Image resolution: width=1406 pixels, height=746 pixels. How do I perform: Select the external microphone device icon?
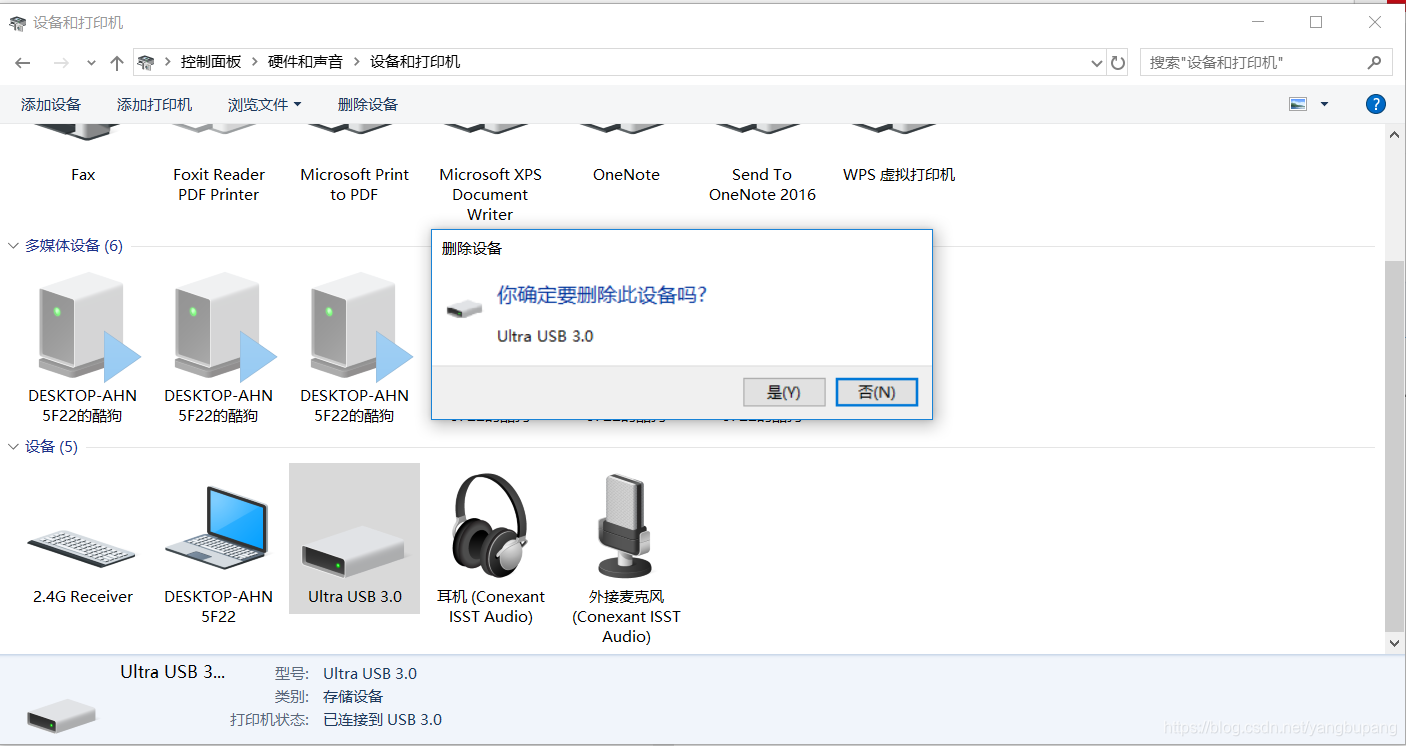[x=626, y=528]
